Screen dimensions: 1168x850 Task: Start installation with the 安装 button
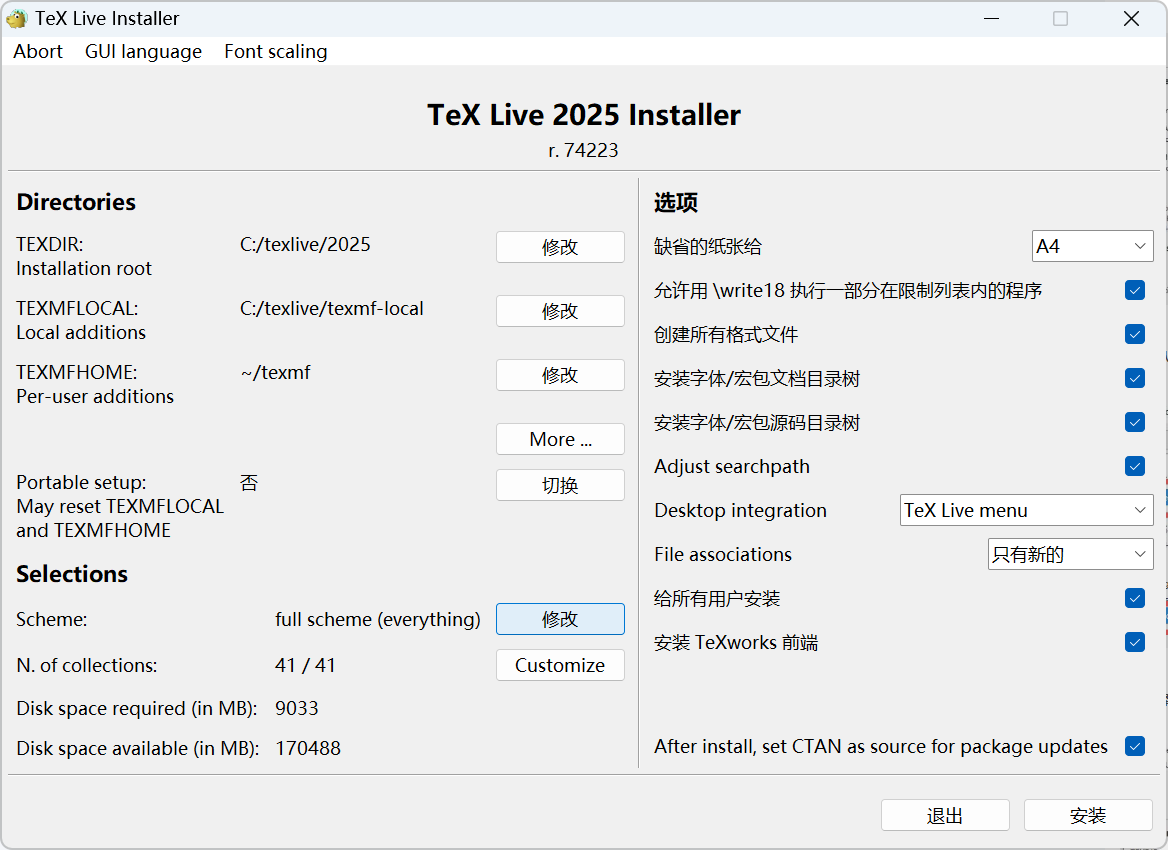click(x=1087, y=815)
